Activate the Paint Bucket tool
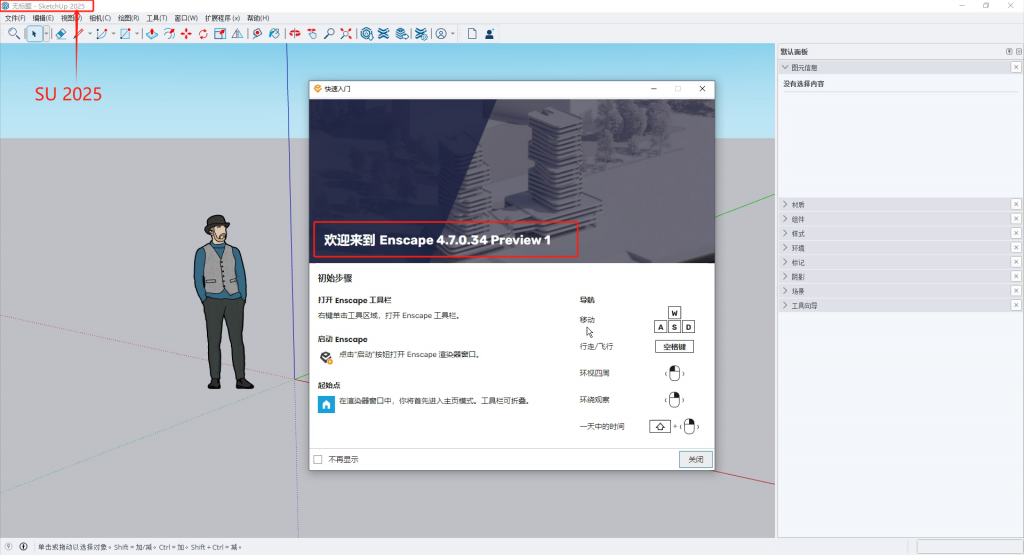Image resolution: width=1024 pixels, height=555 pixels. [x=274, y=33]
